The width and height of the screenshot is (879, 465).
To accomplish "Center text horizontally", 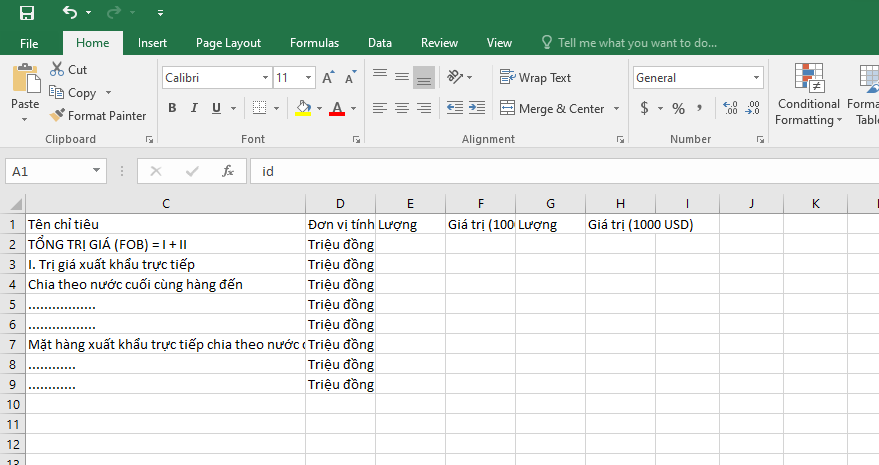I will pos(402,108).
